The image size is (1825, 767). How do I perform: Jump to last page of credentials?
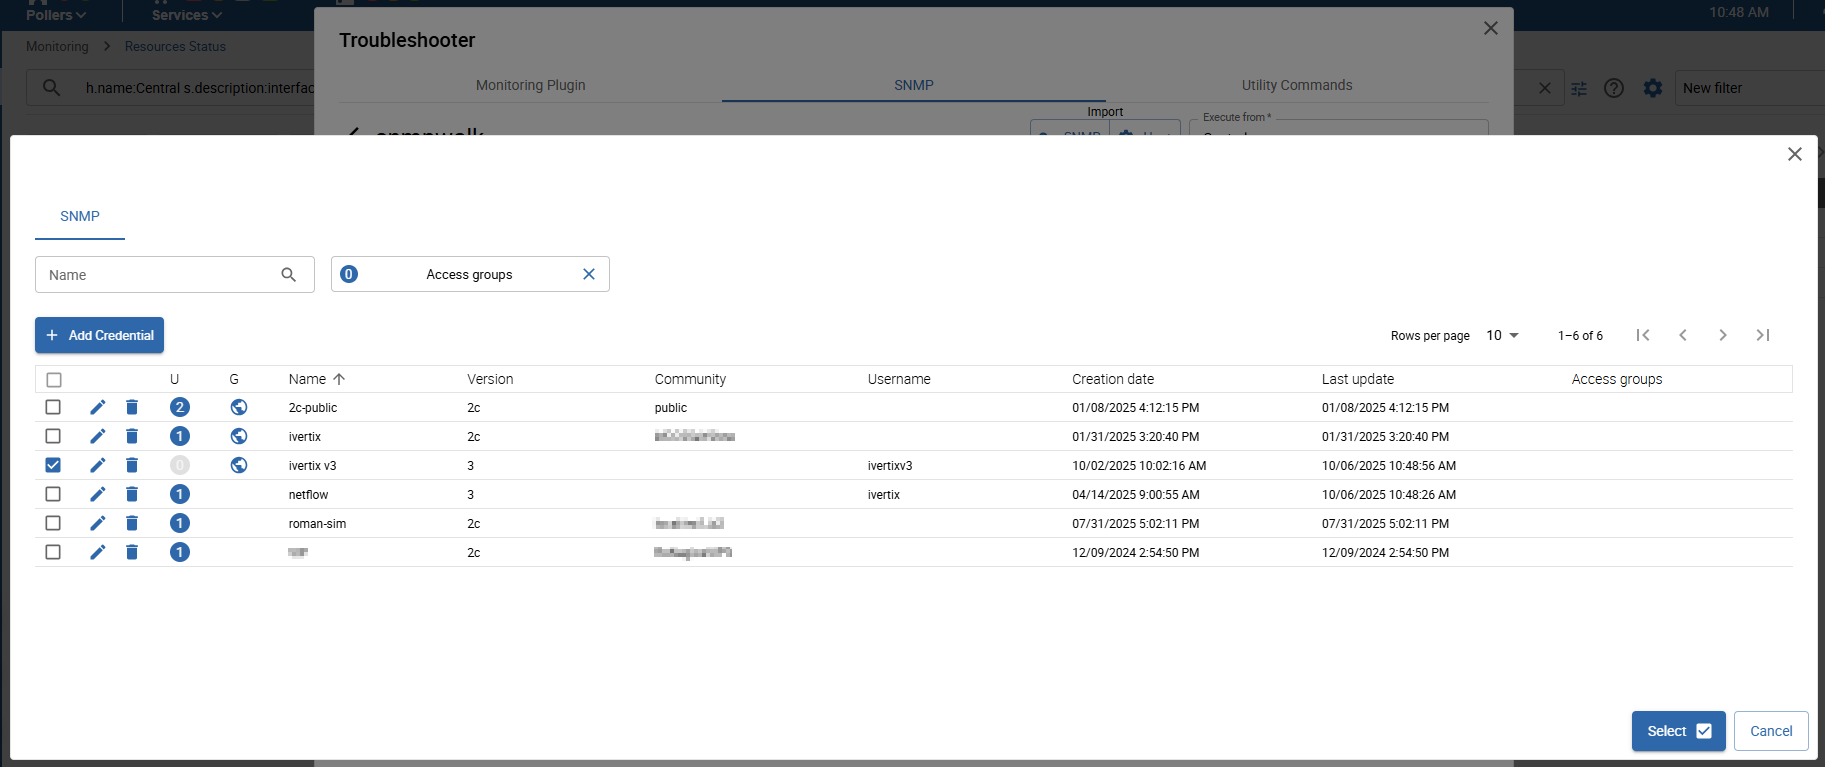coord(1763,335)
